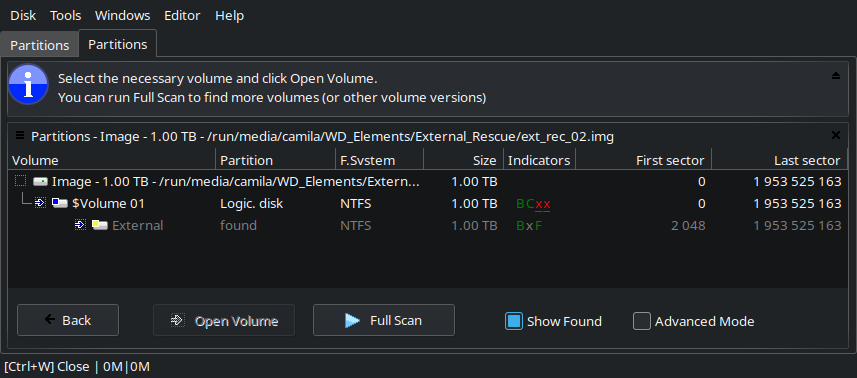Select the $Volume 01 row
The height and width of the screenshot is (378, 857).
point(428,203)
